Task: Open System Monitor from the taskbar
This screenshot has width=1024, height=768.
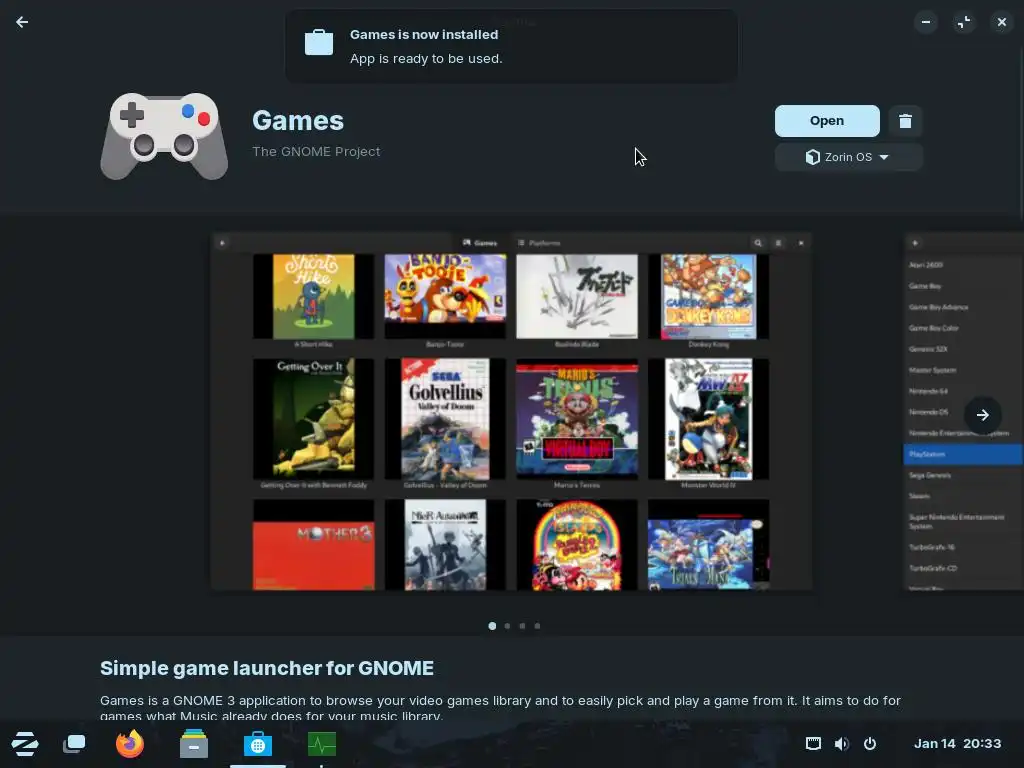Action: 322,744
